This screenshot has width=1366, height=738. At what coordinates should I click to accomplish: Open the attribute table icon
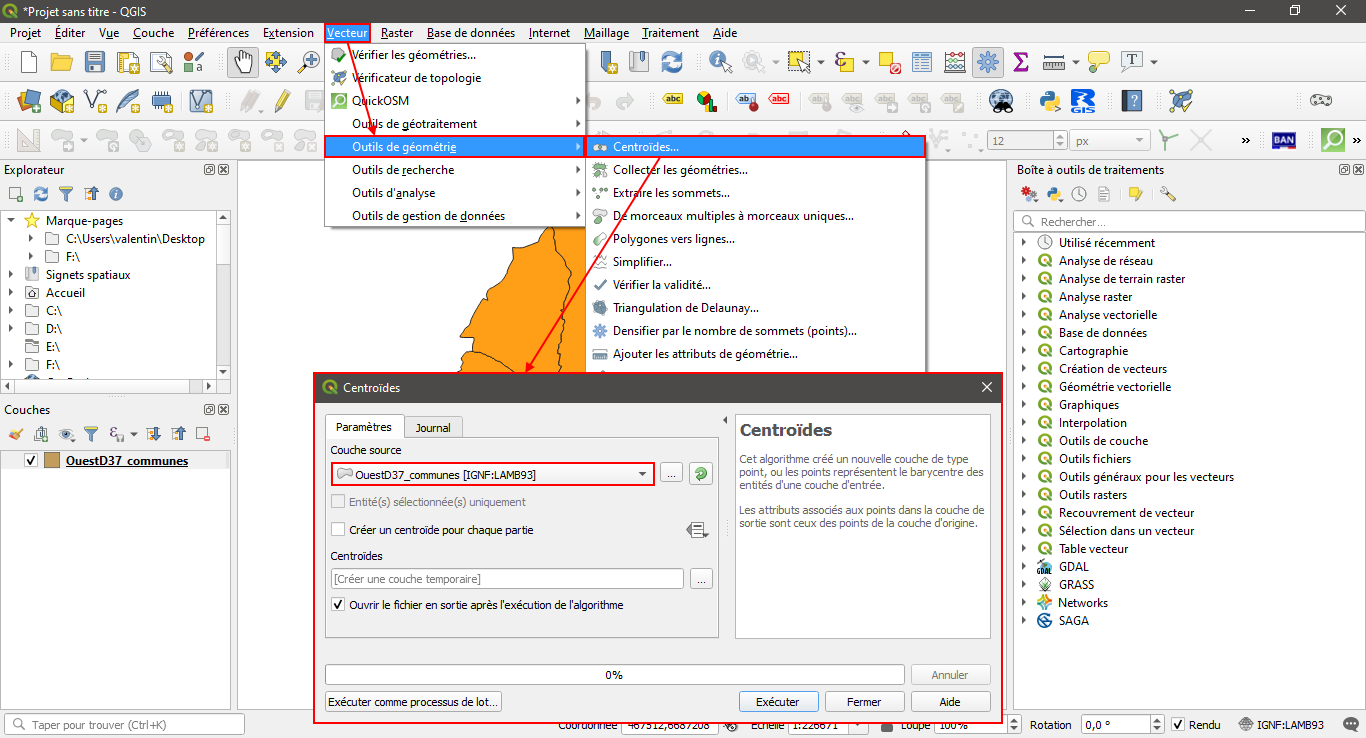coord(922,62)
